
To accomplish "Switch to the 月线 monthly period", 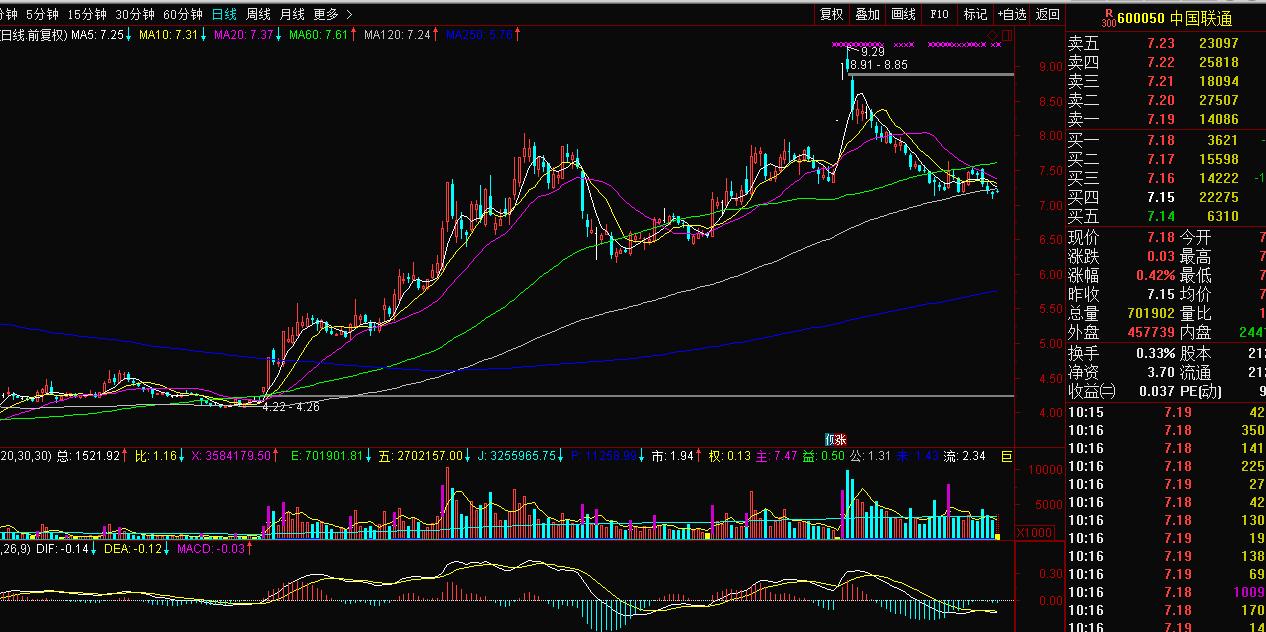I will [292, 14].
